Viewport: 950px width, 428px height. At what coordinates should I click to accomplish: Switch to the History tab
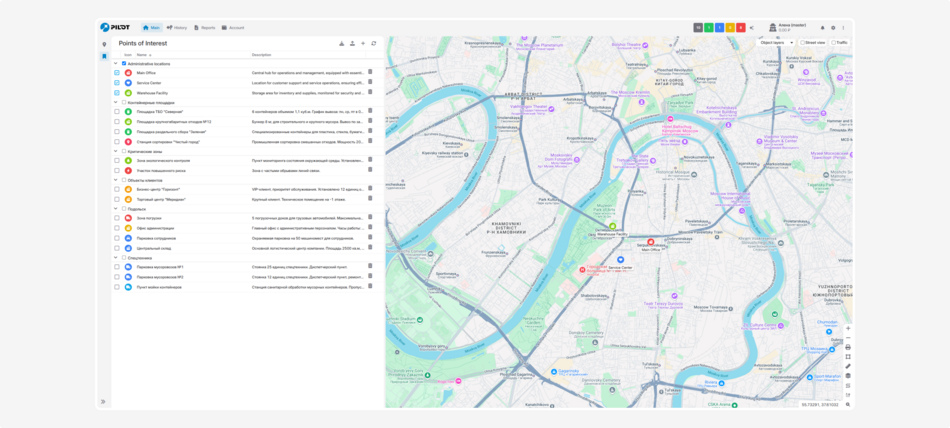[x=177, y=28]
